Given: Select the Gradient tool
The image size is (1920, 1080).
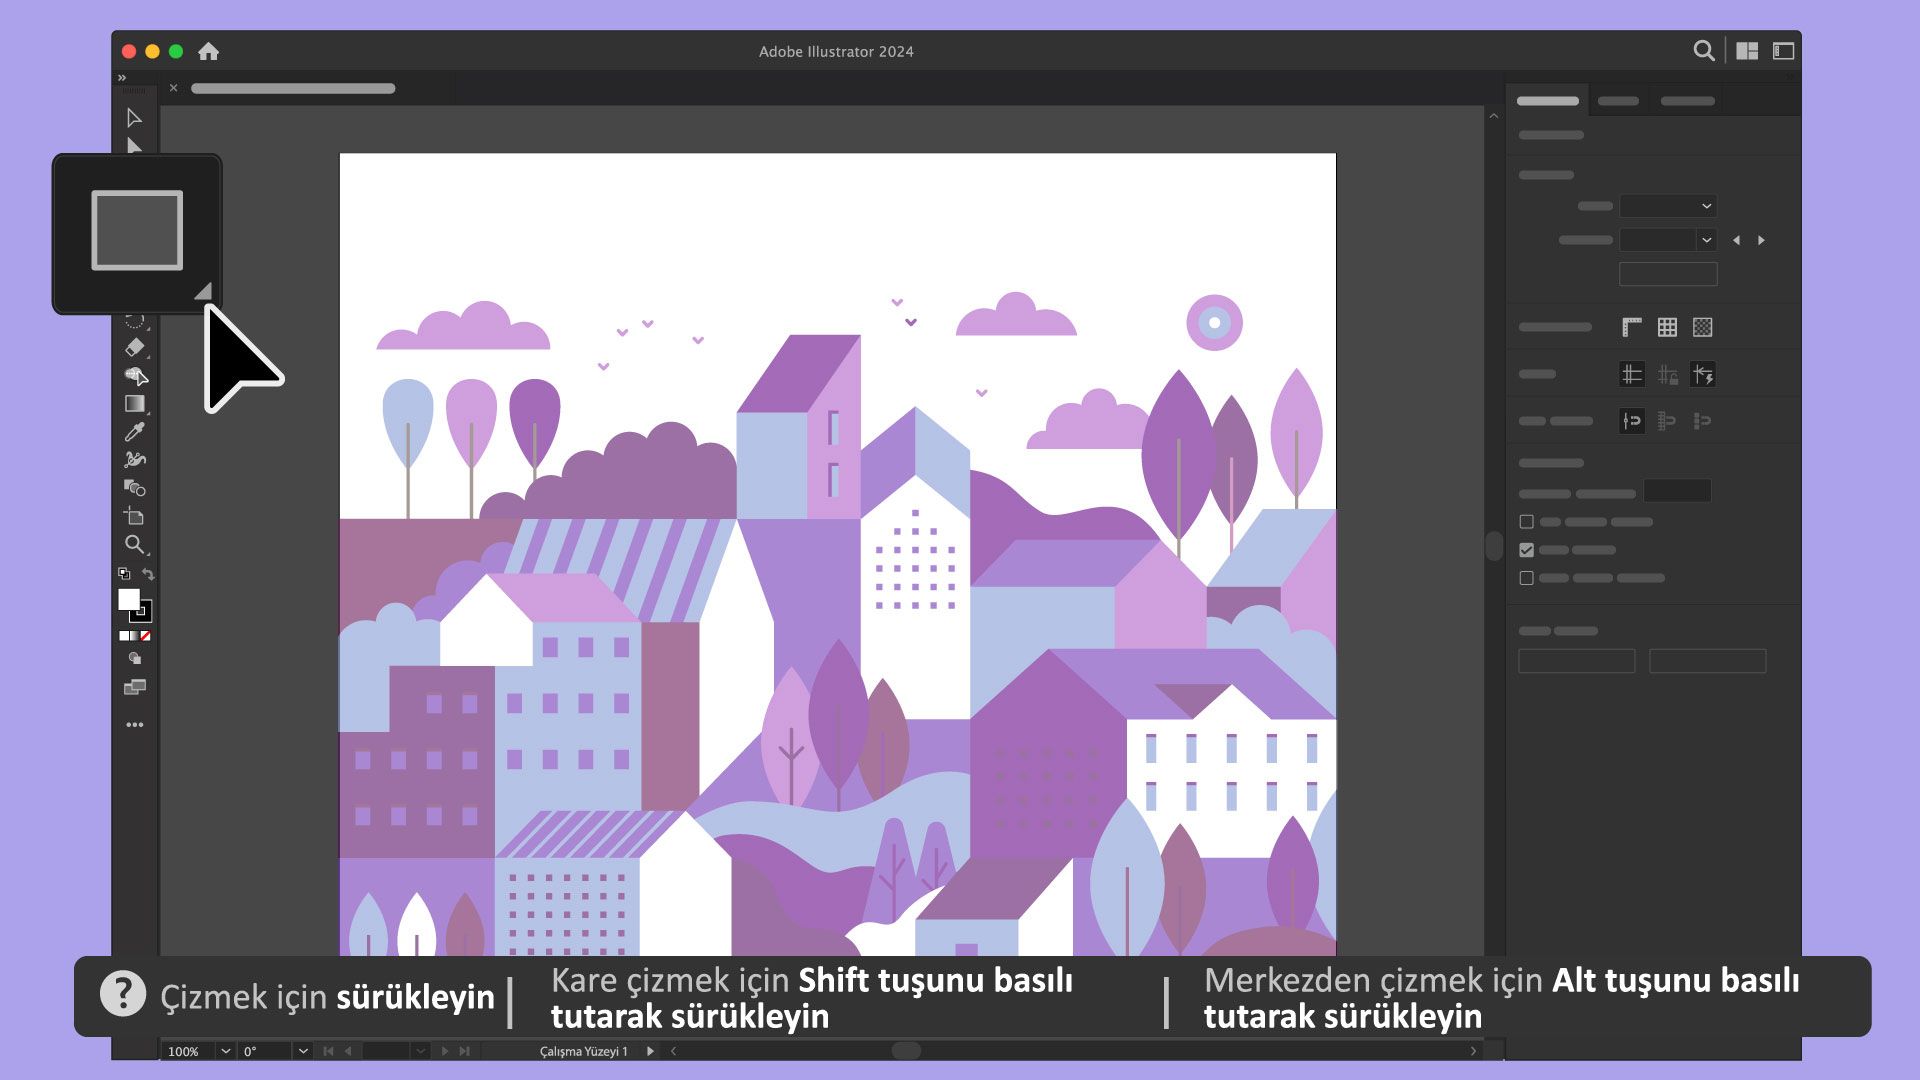Looking at the screenshot, I should (136, 404).
